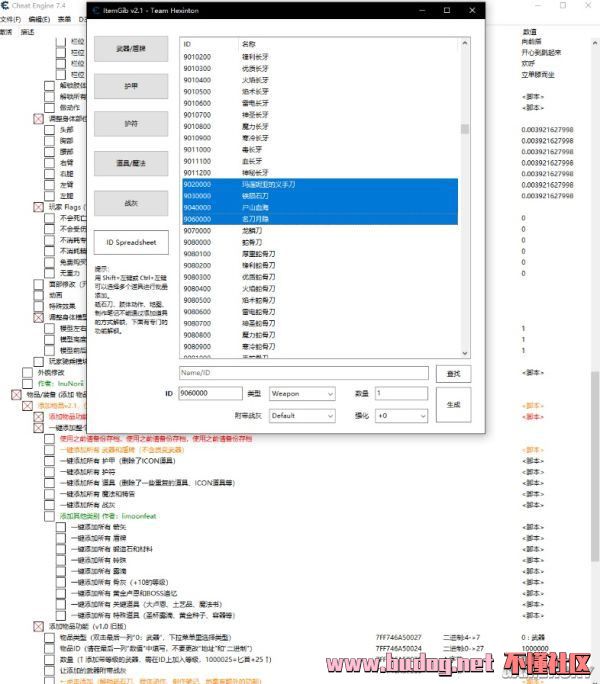Toggle the crossed 玩家 Flags checkbox
This screenshot has width=600, height=684.
click(38, 207)
